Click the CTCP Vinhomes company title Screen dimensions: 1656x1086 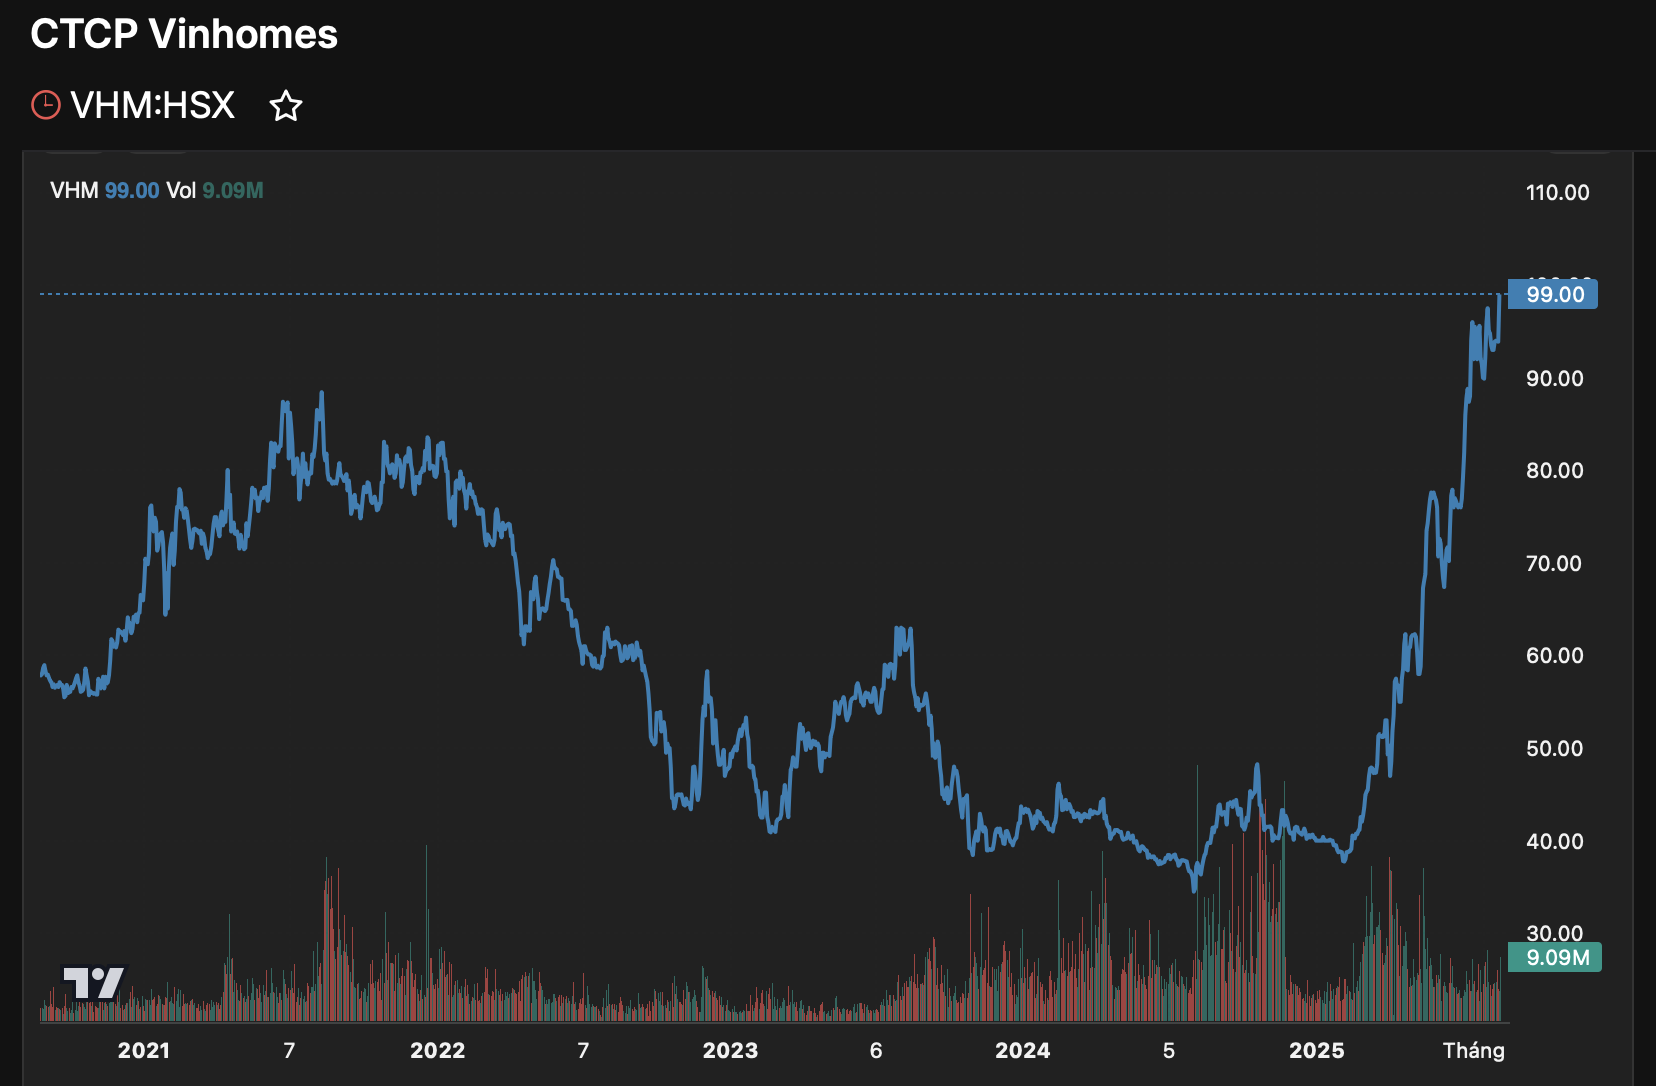[184, 34]
